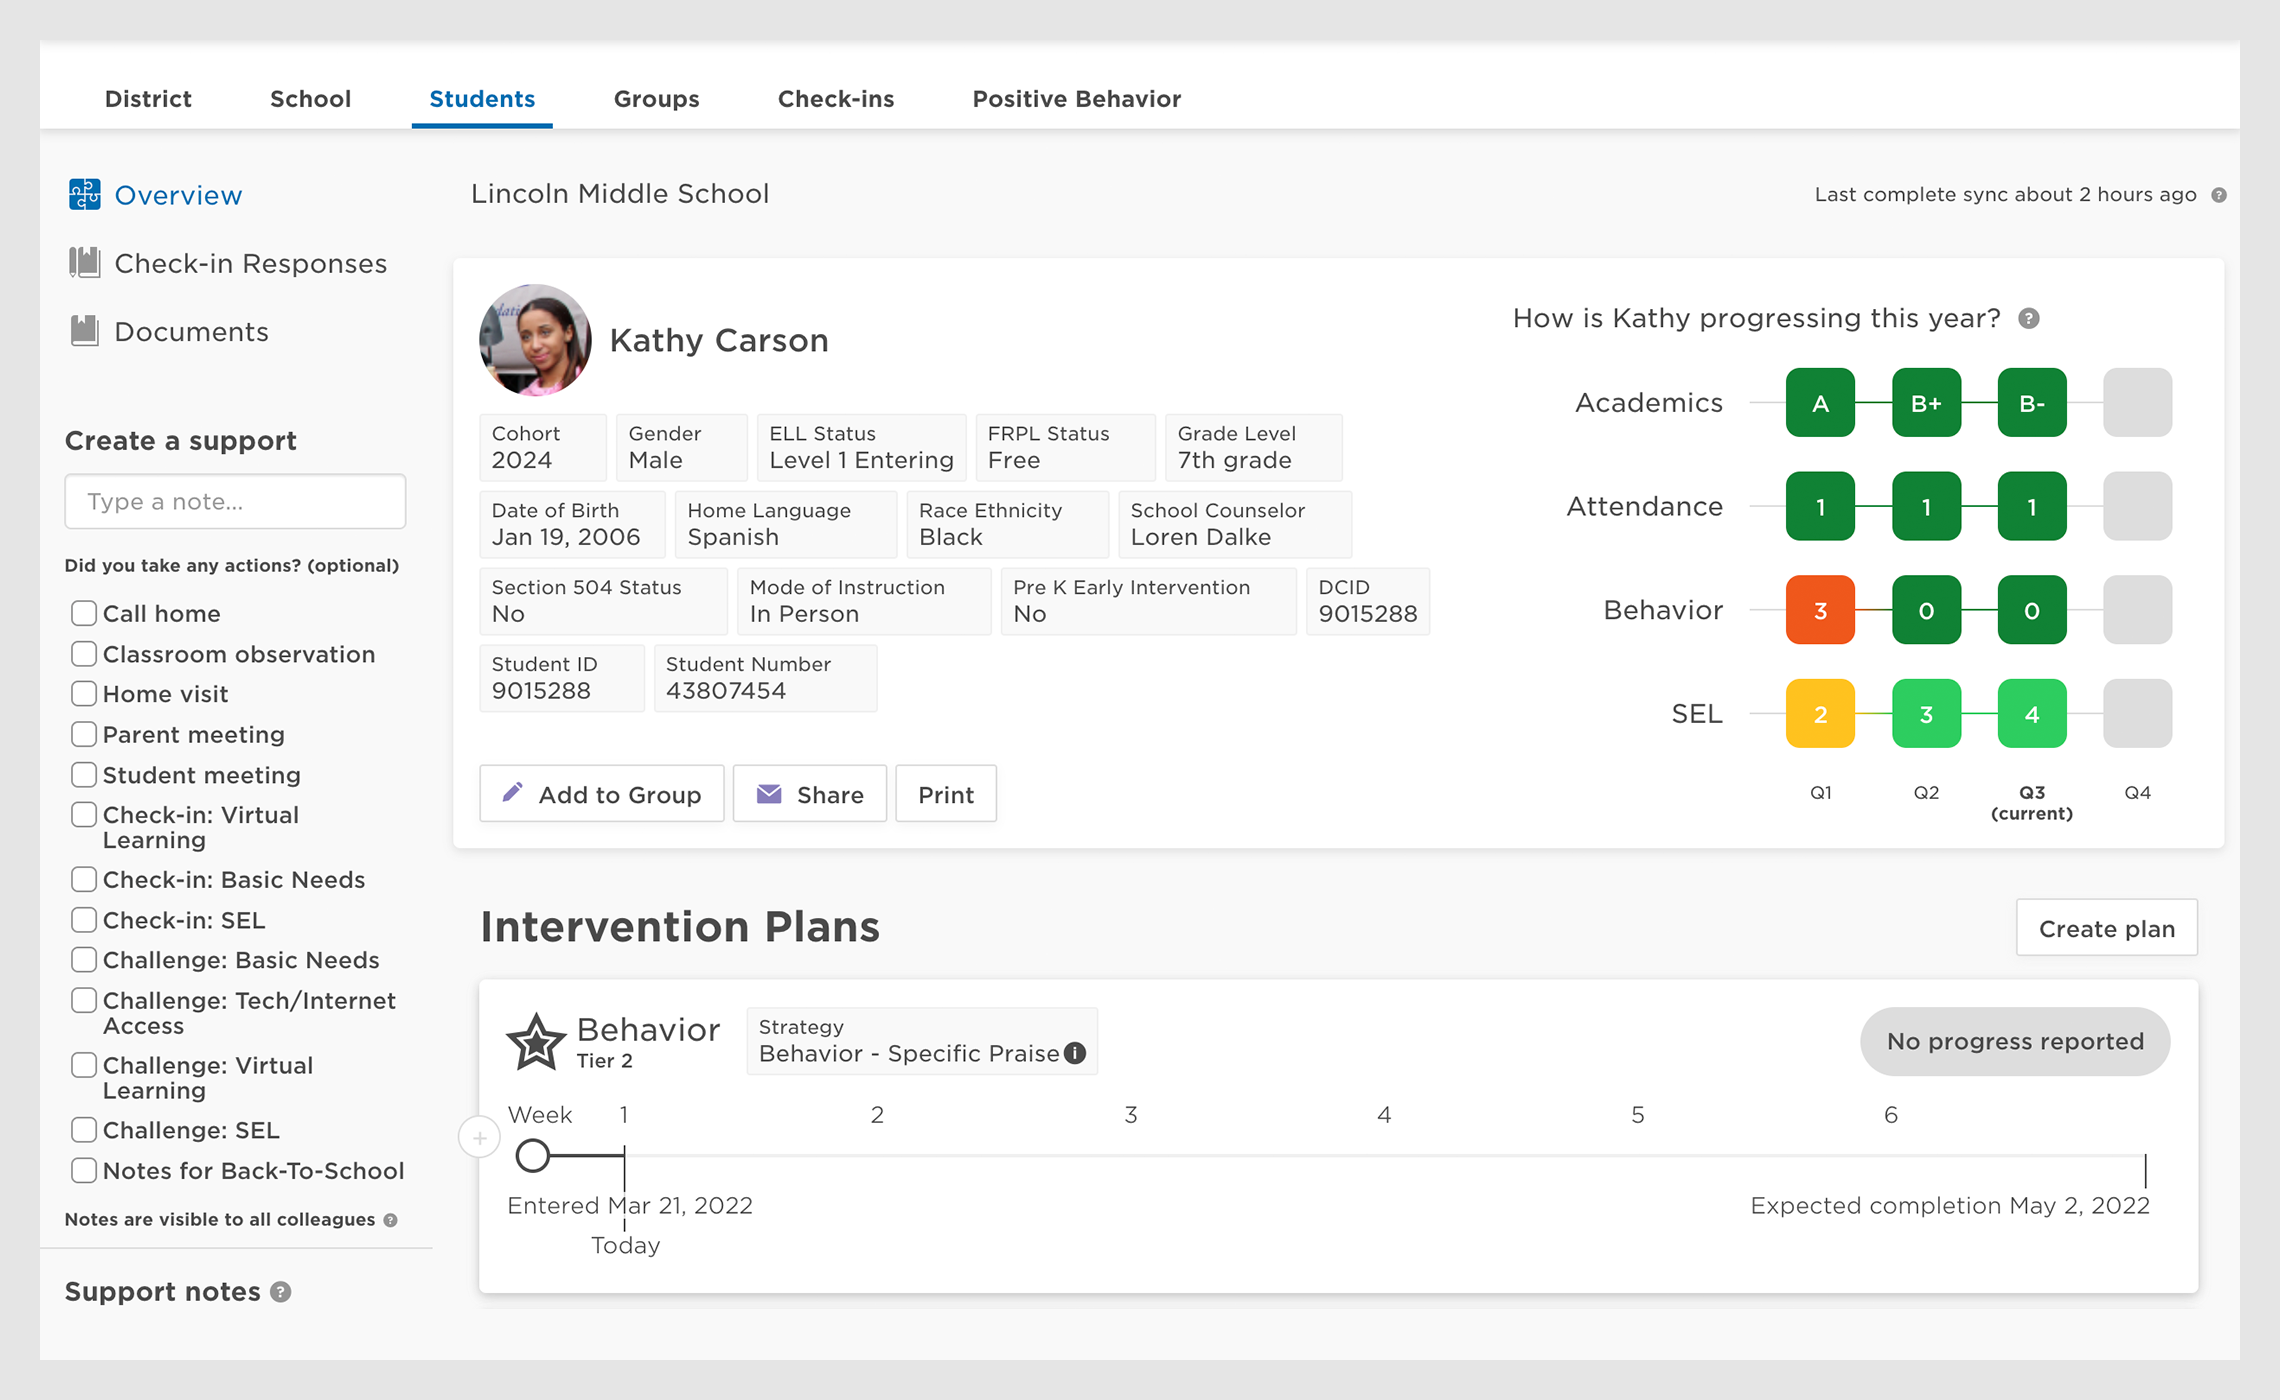Image resolution: width=2280 pixels, height=1400 pixels.
Task: Click the SEL Q3 score 4 box
Action: (x=2032, y=714)
